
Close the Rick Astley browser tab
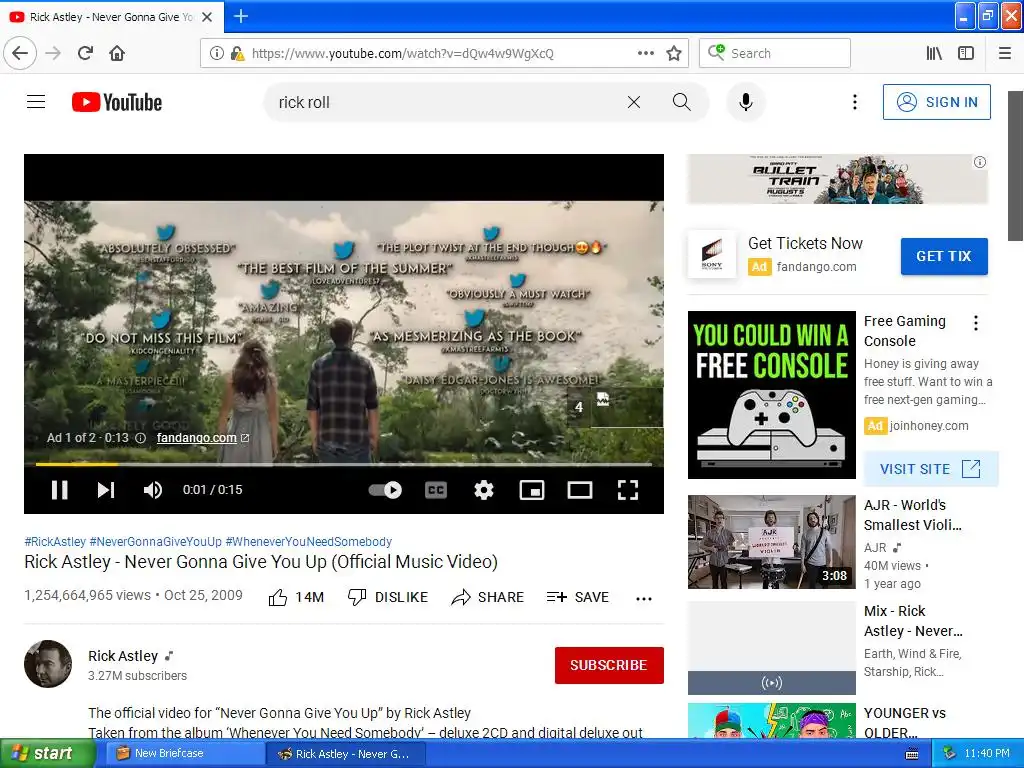(207, 17)
